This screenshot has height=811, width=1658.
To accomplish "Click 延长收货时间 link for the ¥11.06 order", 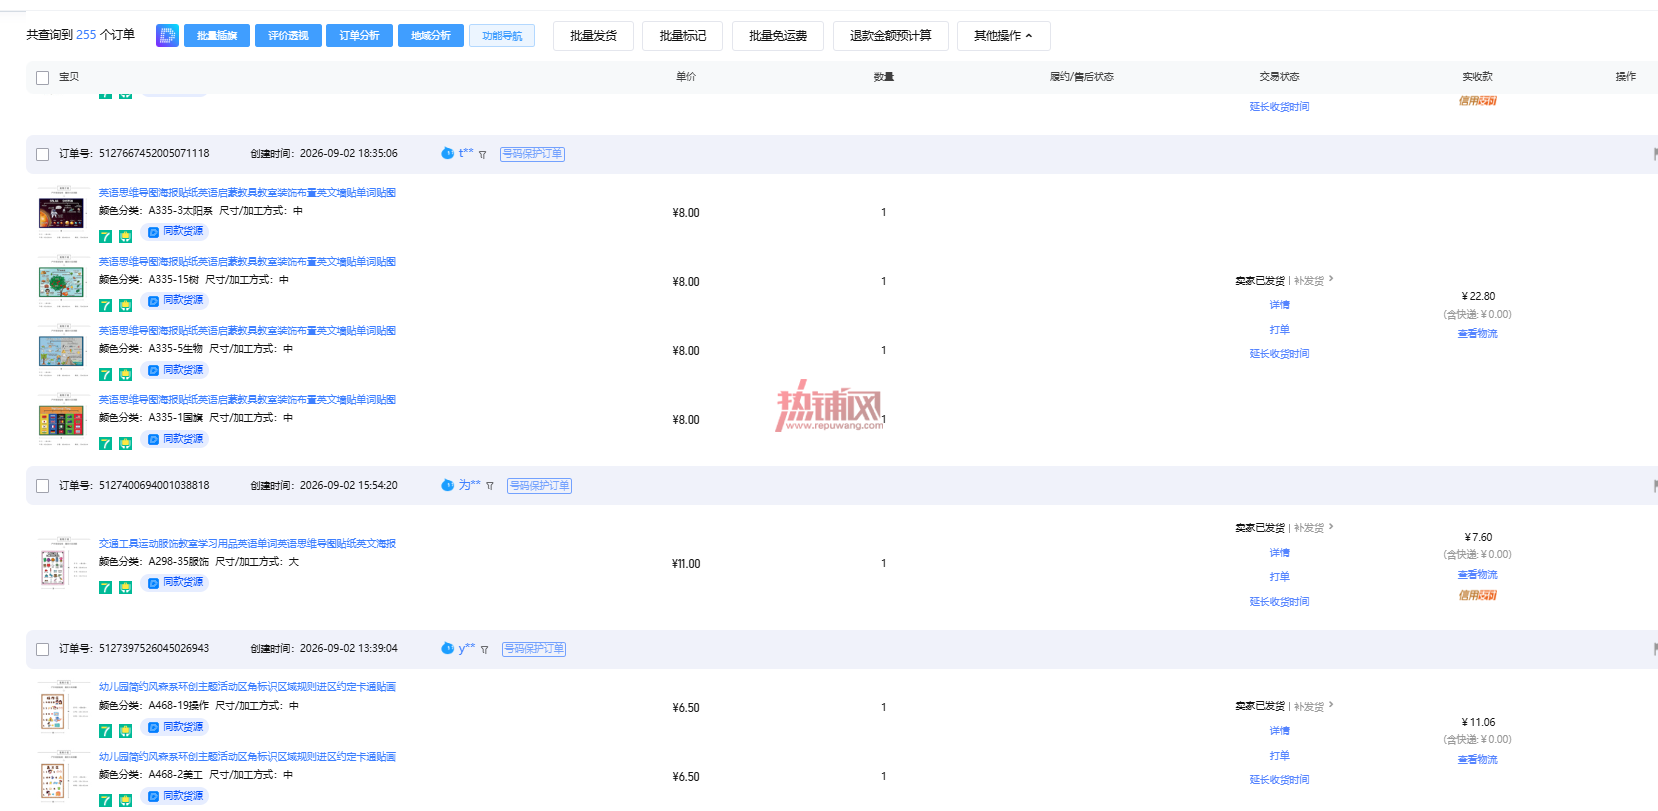I will 1279,780.
